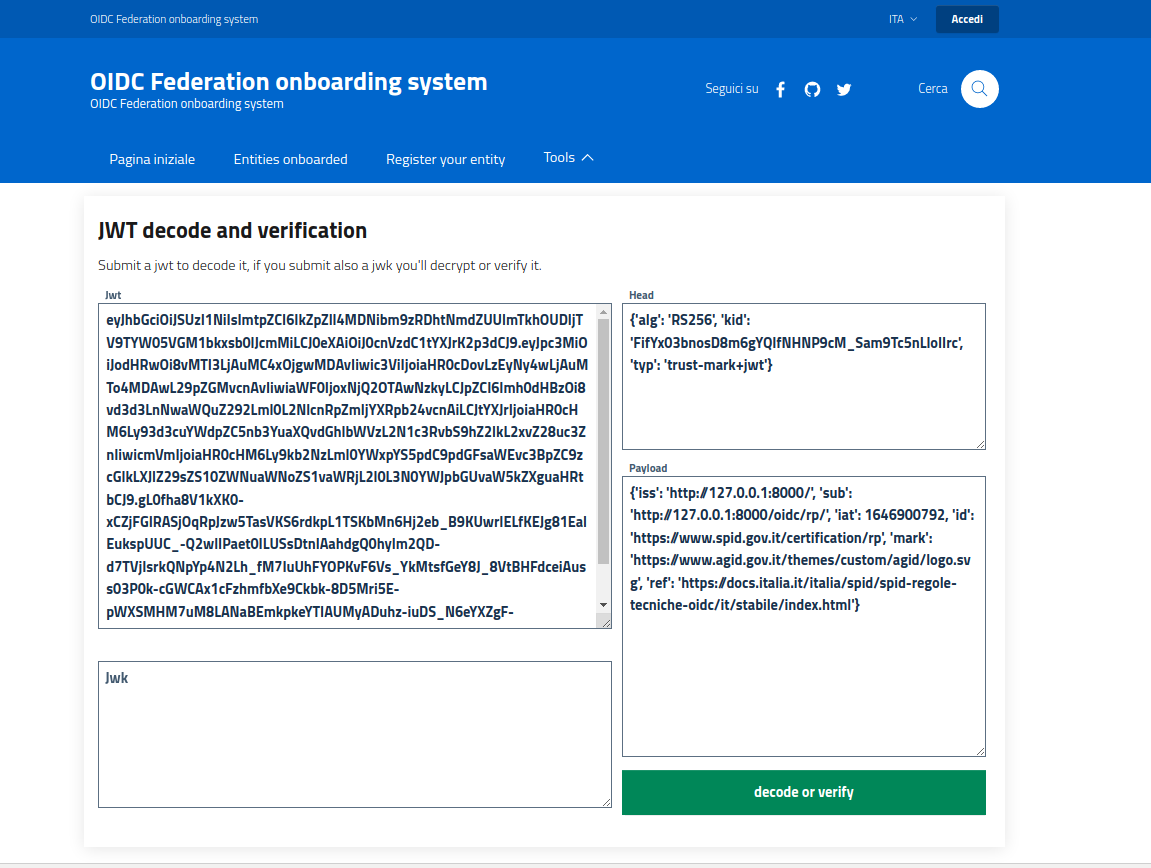Click the JWT decode and verification heading

232,231
